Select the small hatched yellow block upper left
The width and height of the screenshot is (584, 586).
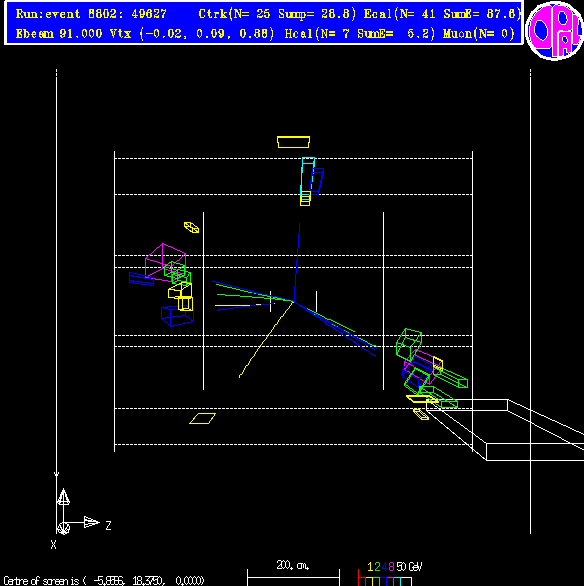191,227
